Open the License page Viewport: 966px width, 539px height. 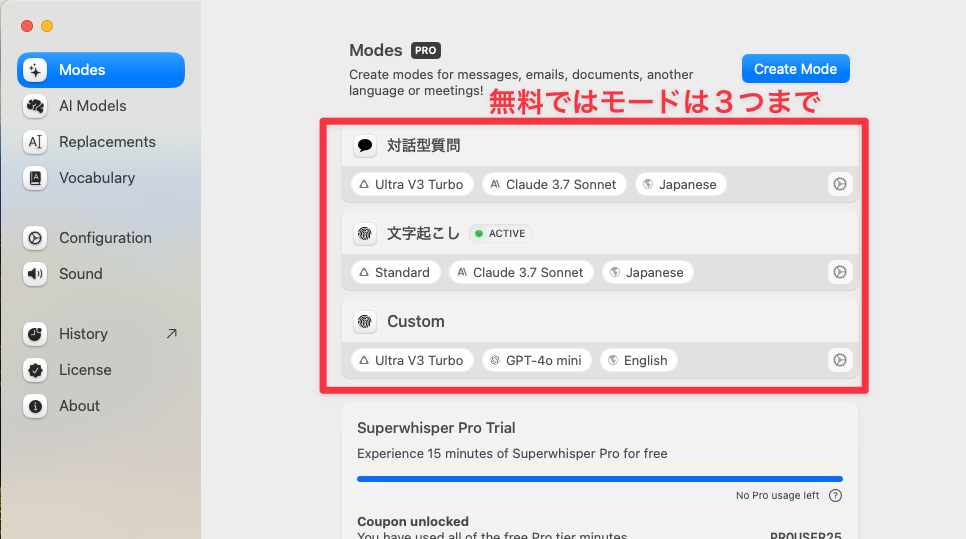coord(101,370)
